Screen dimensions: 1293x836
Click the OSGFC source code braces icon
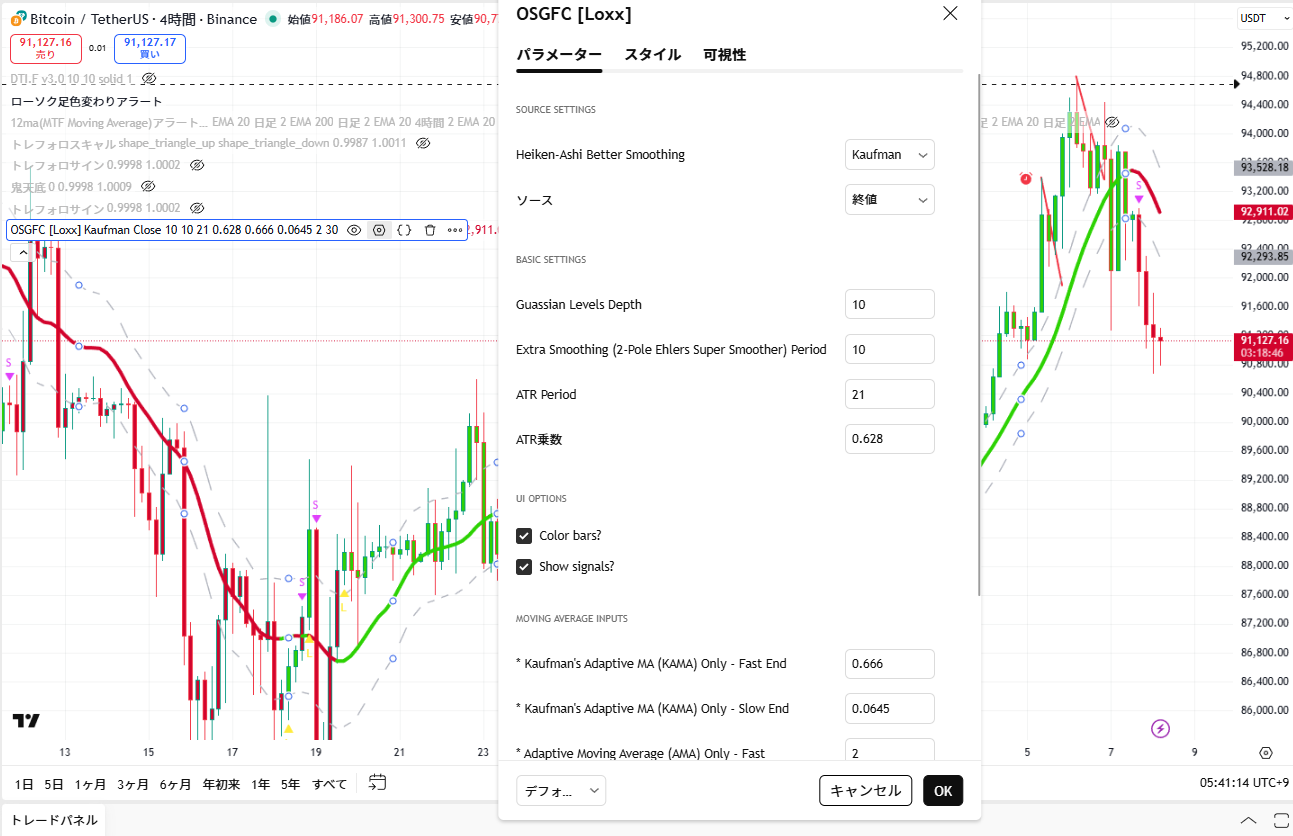click(x=404, y=230)
